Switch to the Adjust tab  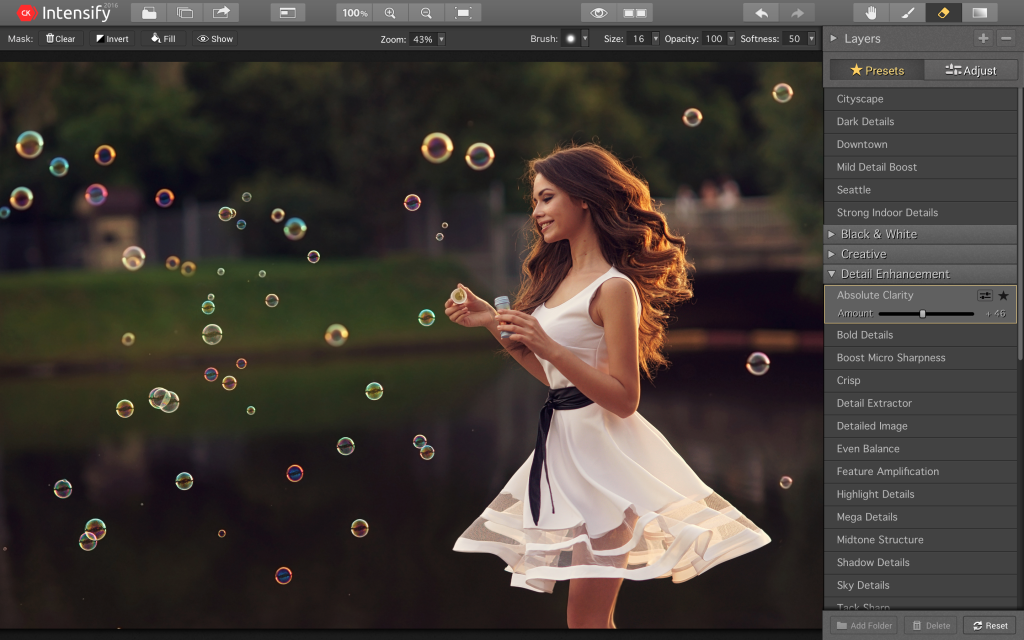pyautogui.click(x=970, y=70)
